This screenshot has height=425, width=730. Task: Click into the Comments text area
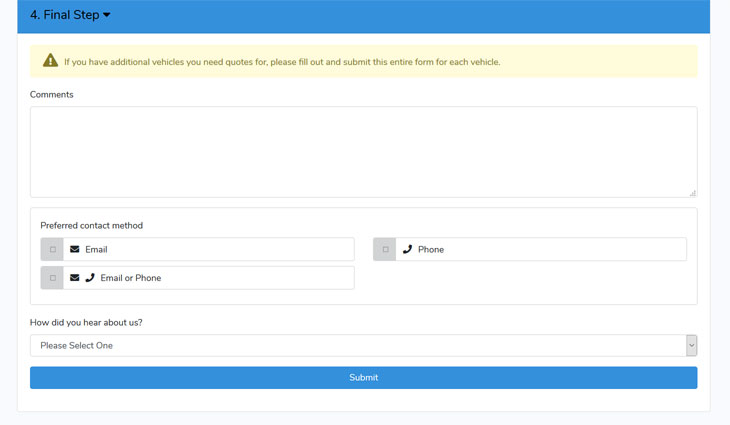(364, 152)
